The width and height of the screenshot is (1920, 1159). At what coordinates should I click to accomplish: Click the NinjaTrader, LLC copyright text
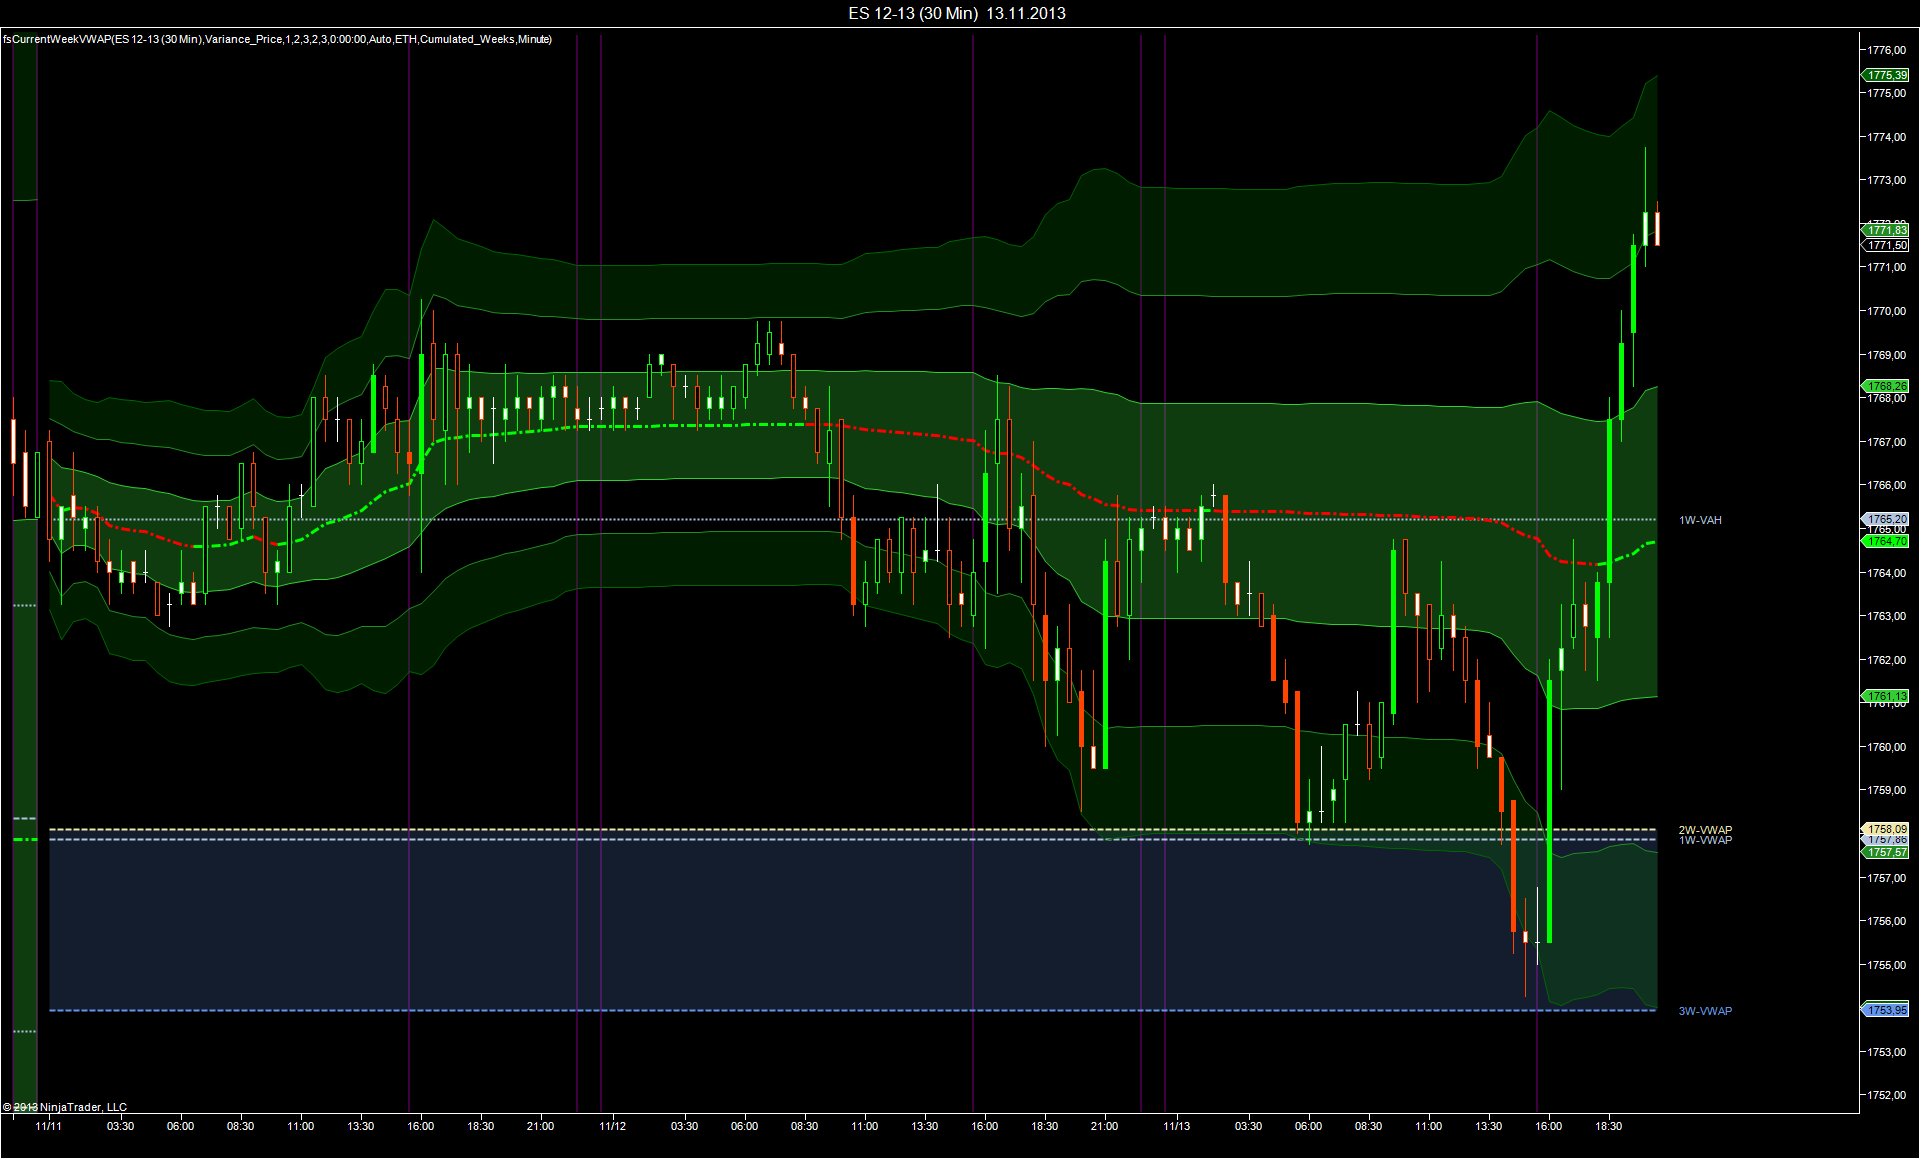click(65, 1107)
